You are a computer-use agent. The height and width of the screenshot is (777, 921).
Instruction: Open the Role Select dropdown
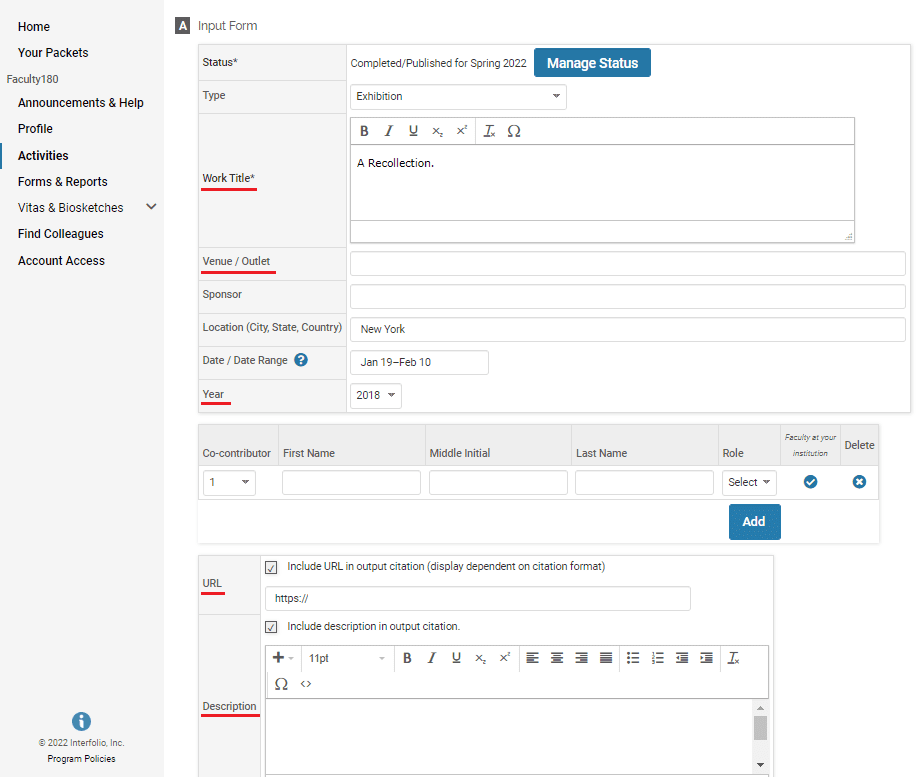[x=749, y=482]
